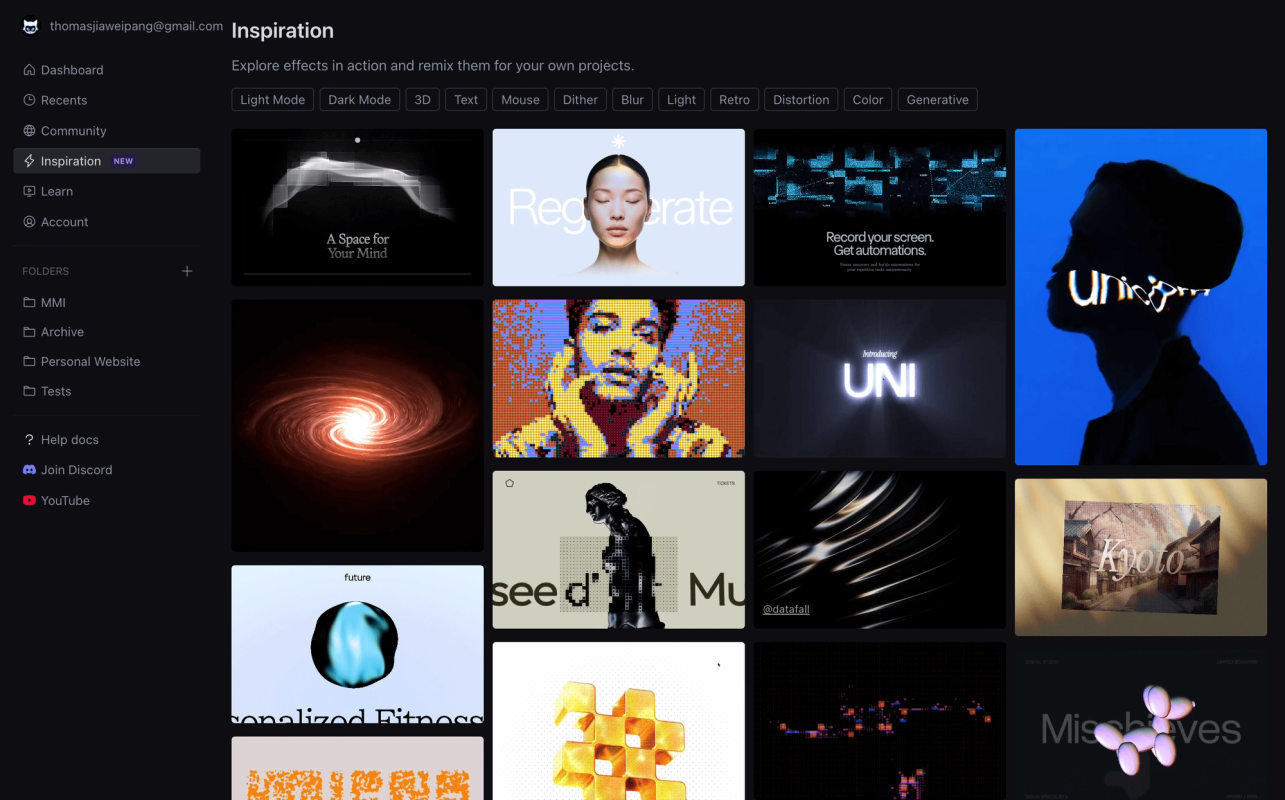This screenshot has height=800, width=1285.
Task: Filter by Dark Mode tag
Action: [x=360, y=100]
